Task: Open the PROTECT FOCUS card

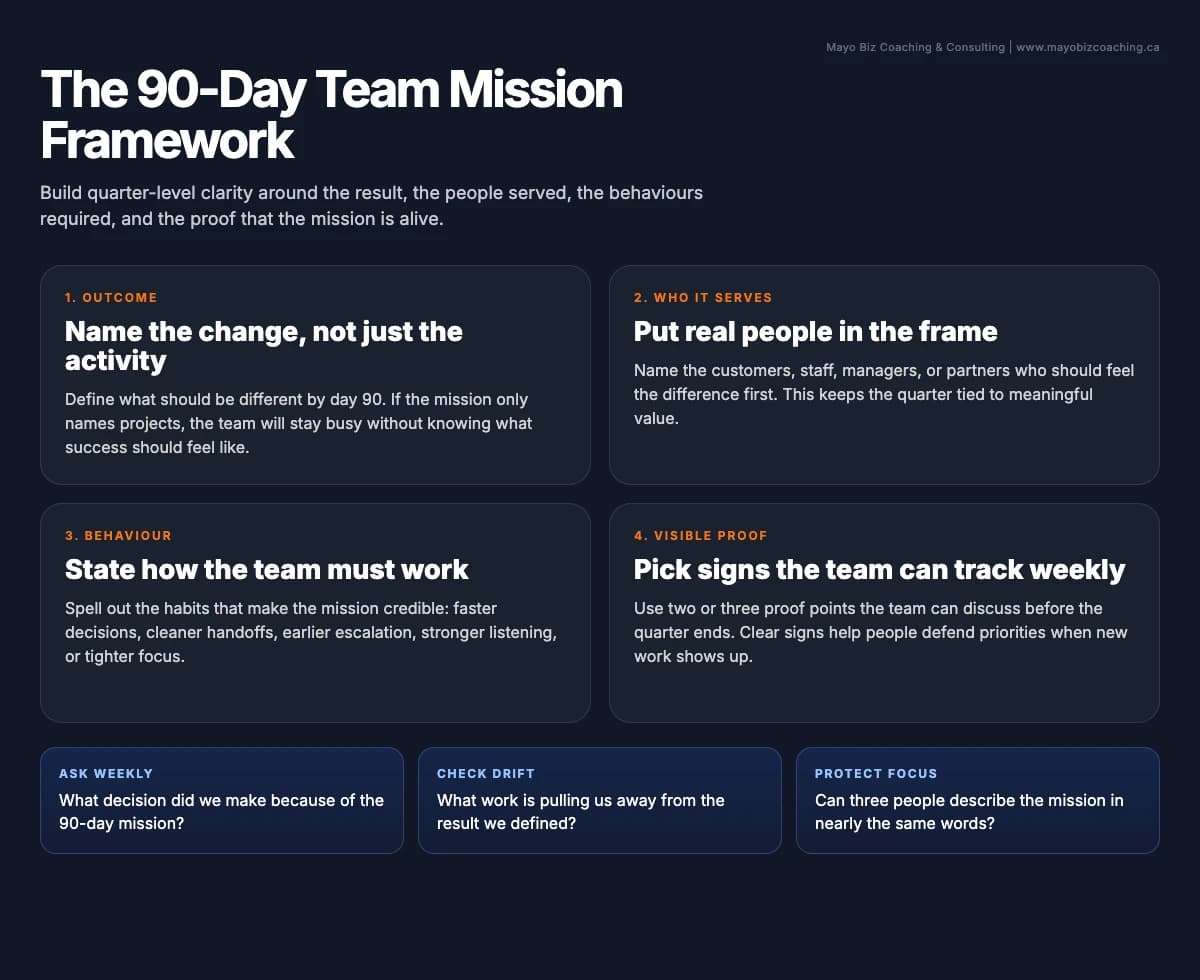Action: point(978,800)
